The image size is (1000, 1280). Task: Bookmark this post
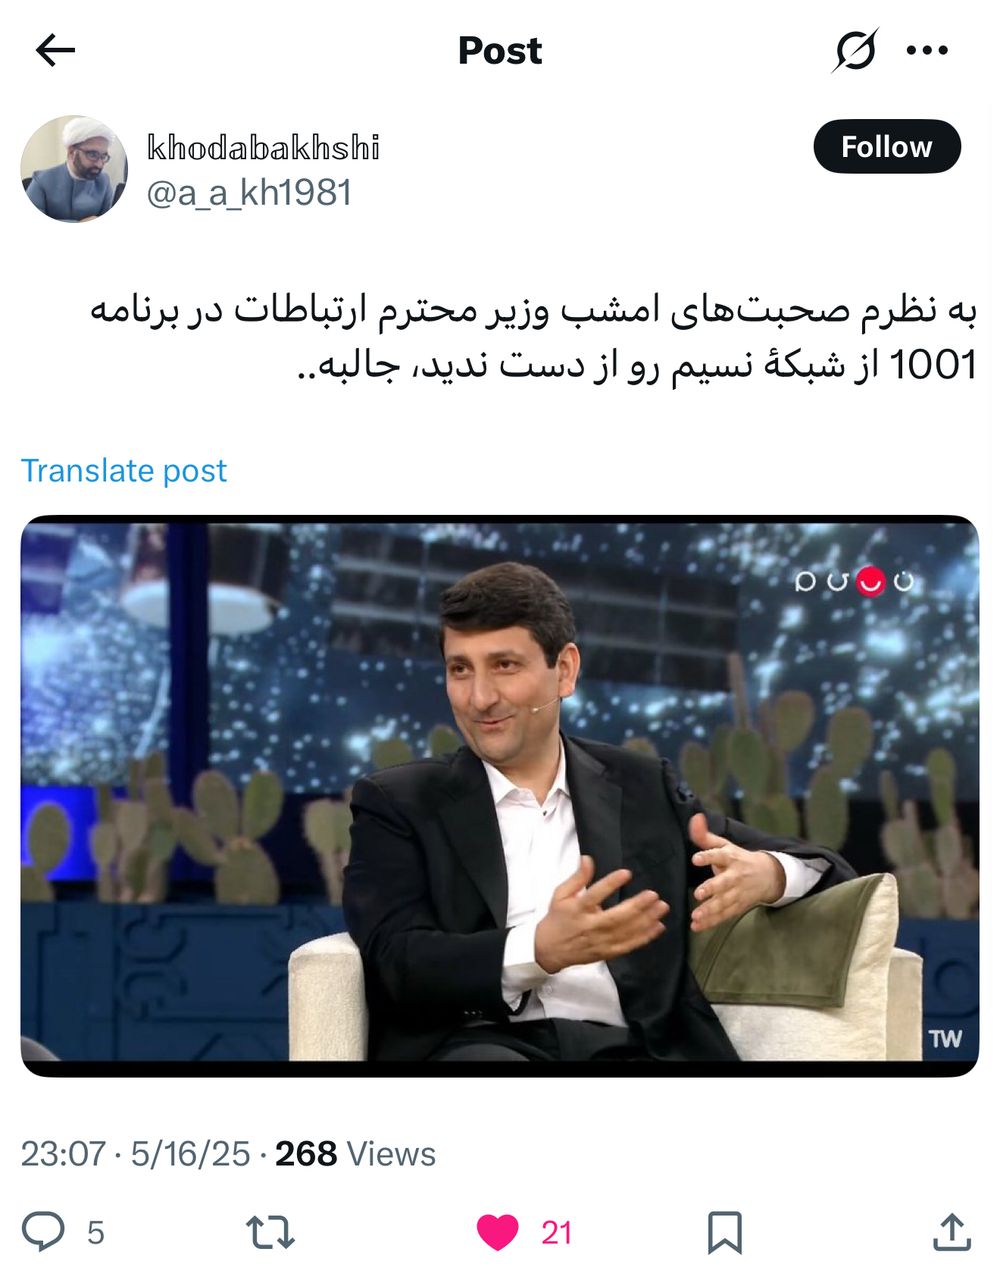click(724, 1232)
